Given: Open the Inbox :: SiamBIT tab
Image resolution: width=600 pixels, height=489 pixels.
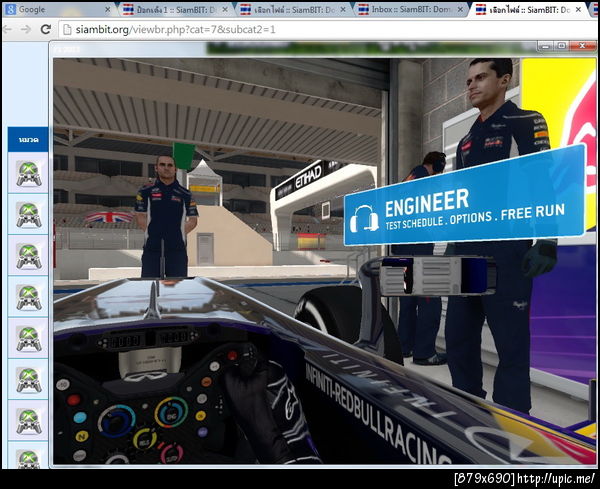Looking at the screenshot, I should point(411,9).
